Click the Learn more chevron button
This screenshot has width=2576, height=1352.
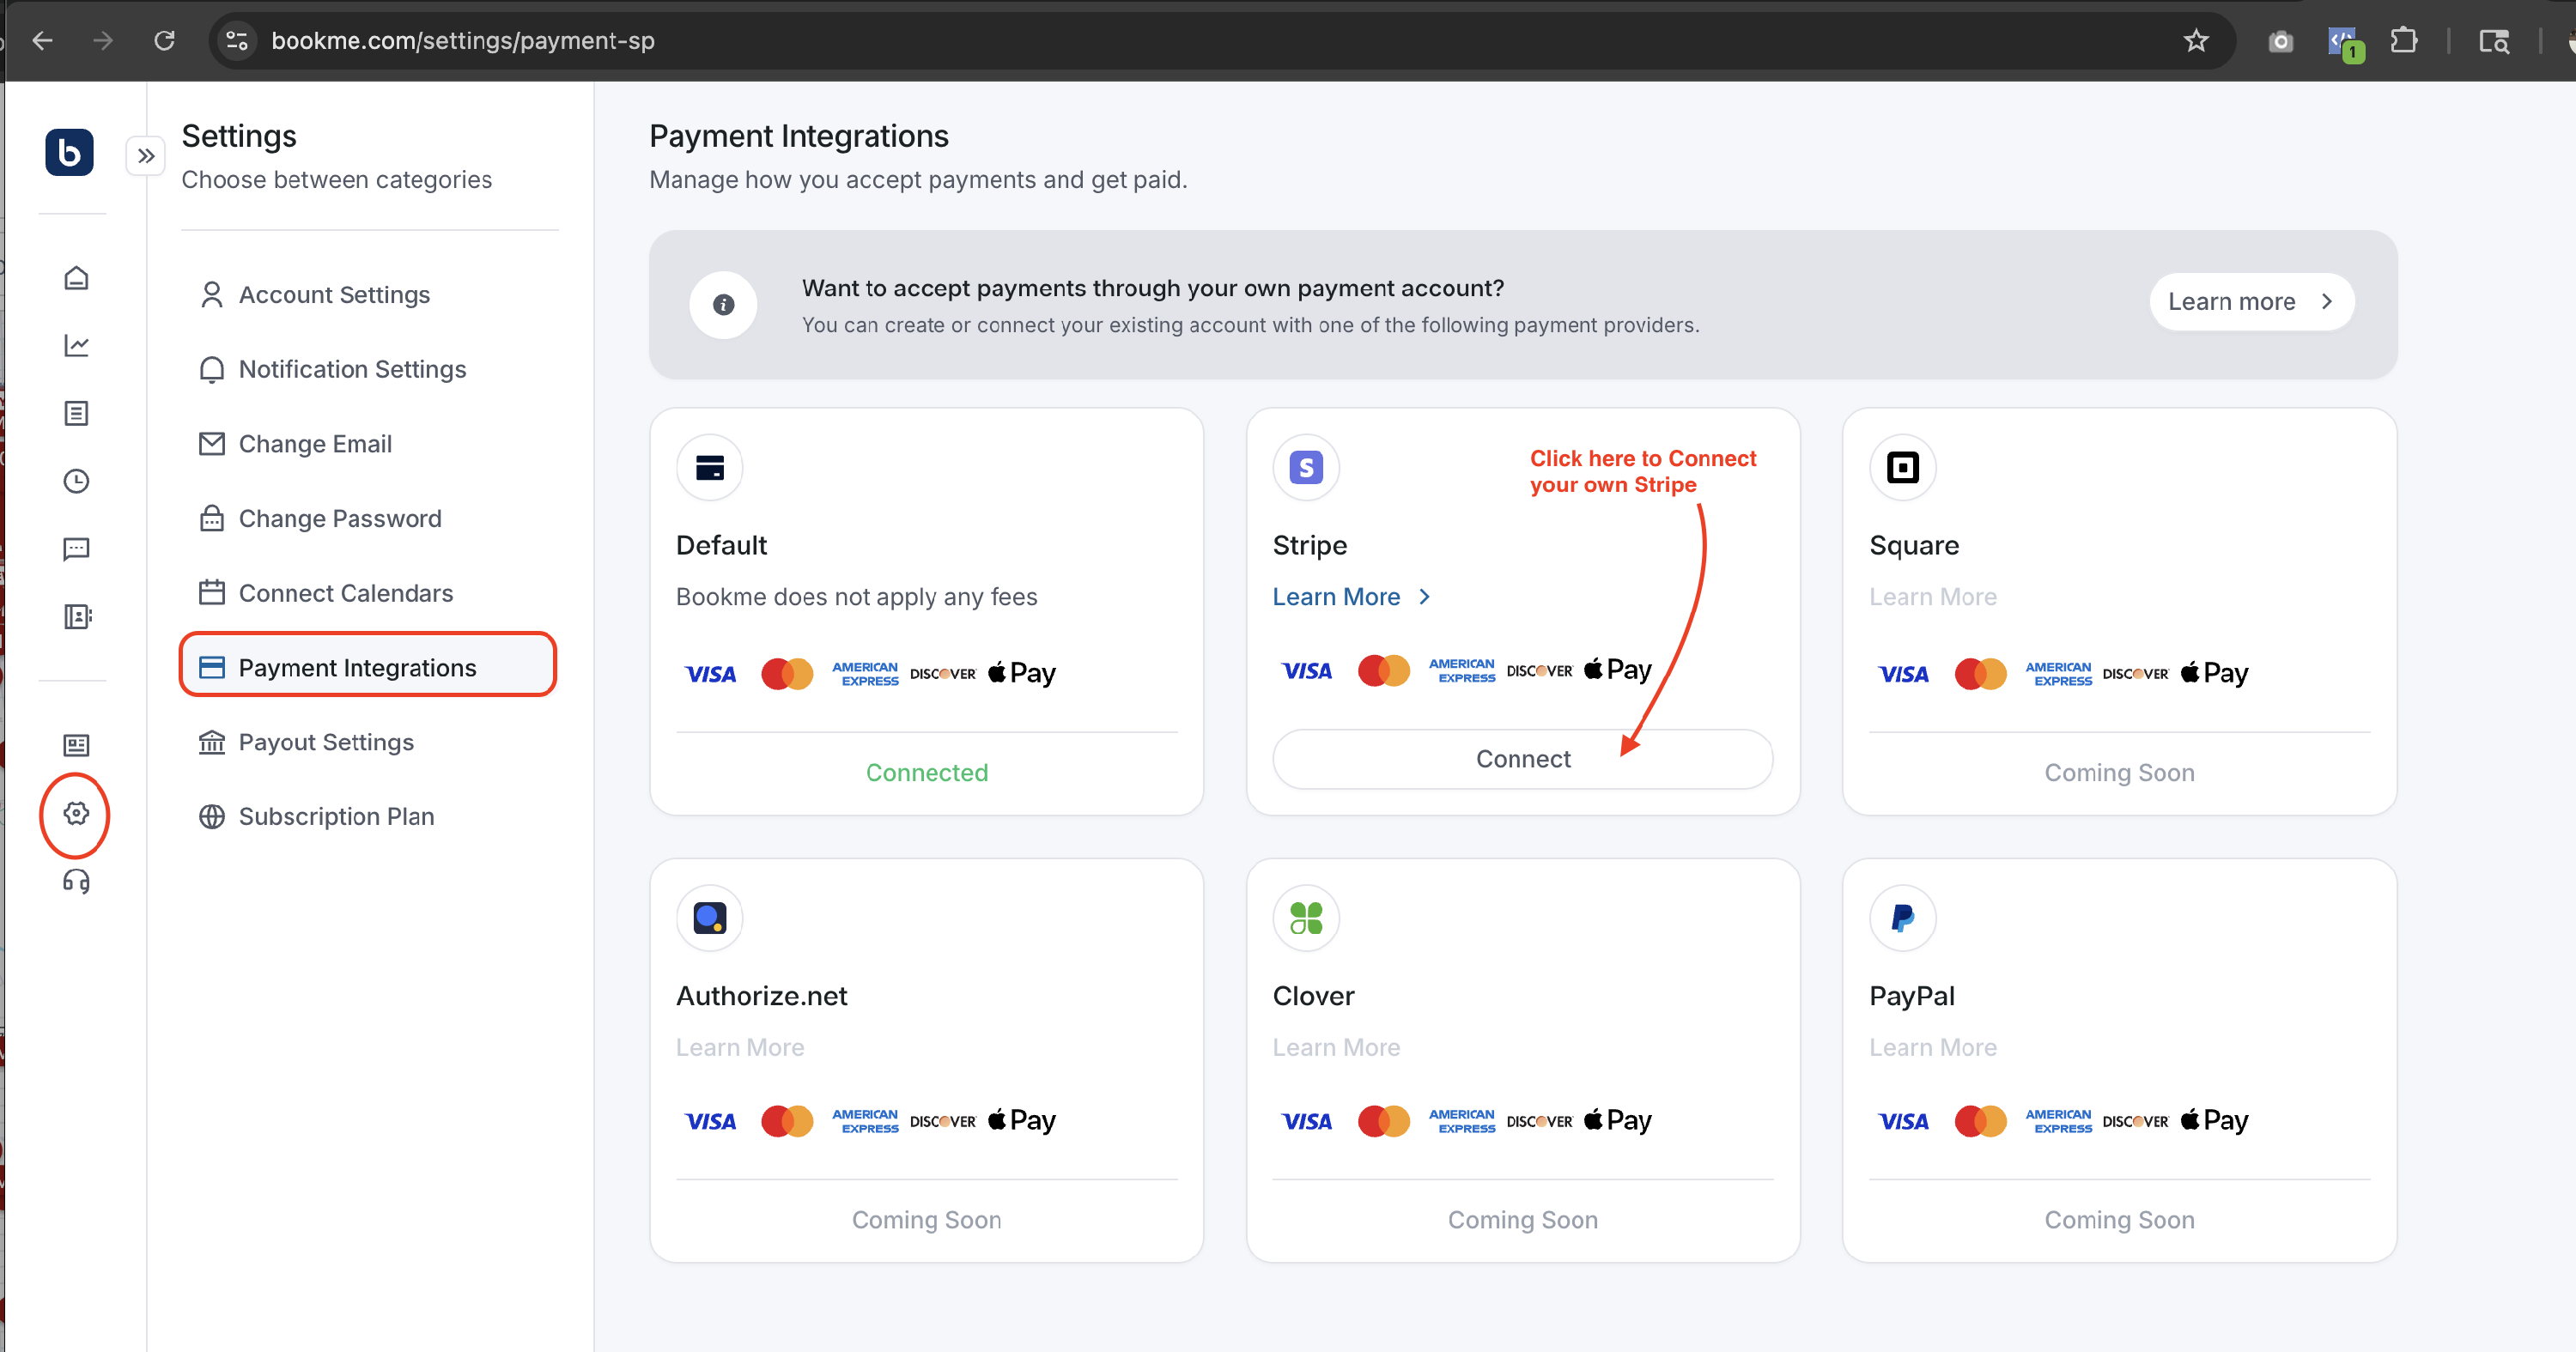tap(2251, 302)
